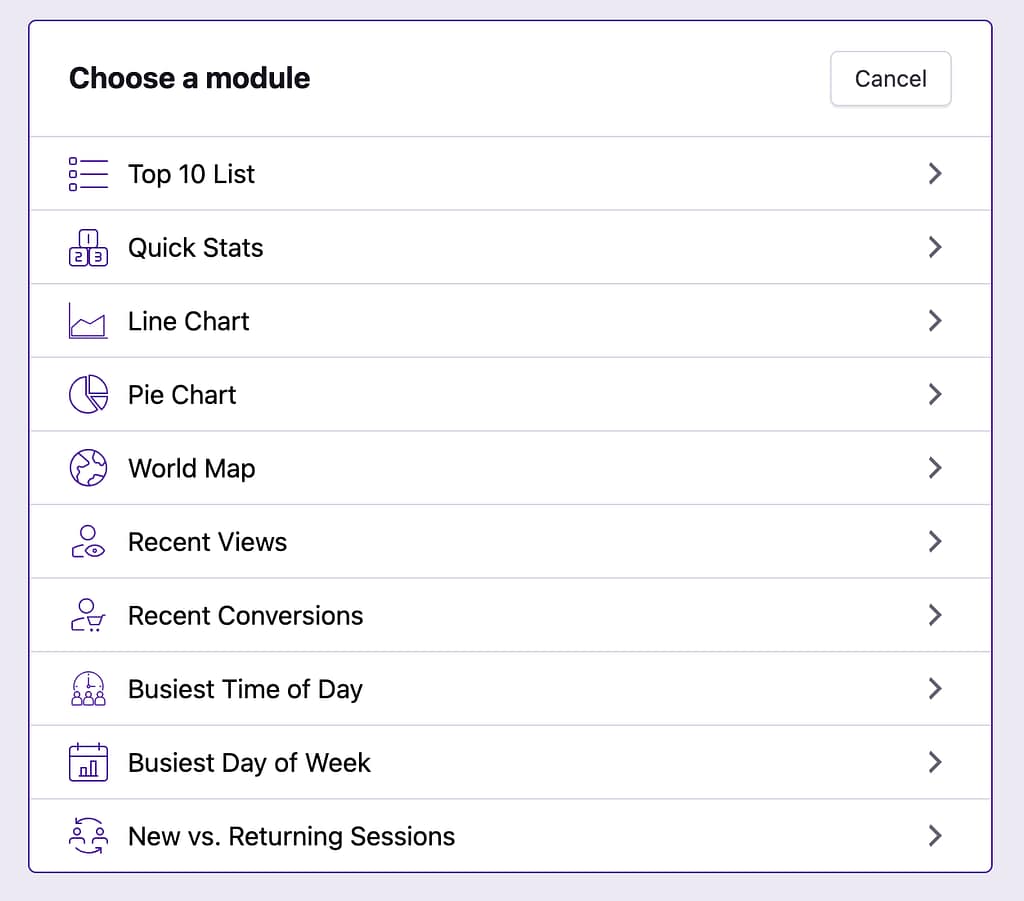Select the Line Chart module entry
1024x901 pixels.
(188, 320)
